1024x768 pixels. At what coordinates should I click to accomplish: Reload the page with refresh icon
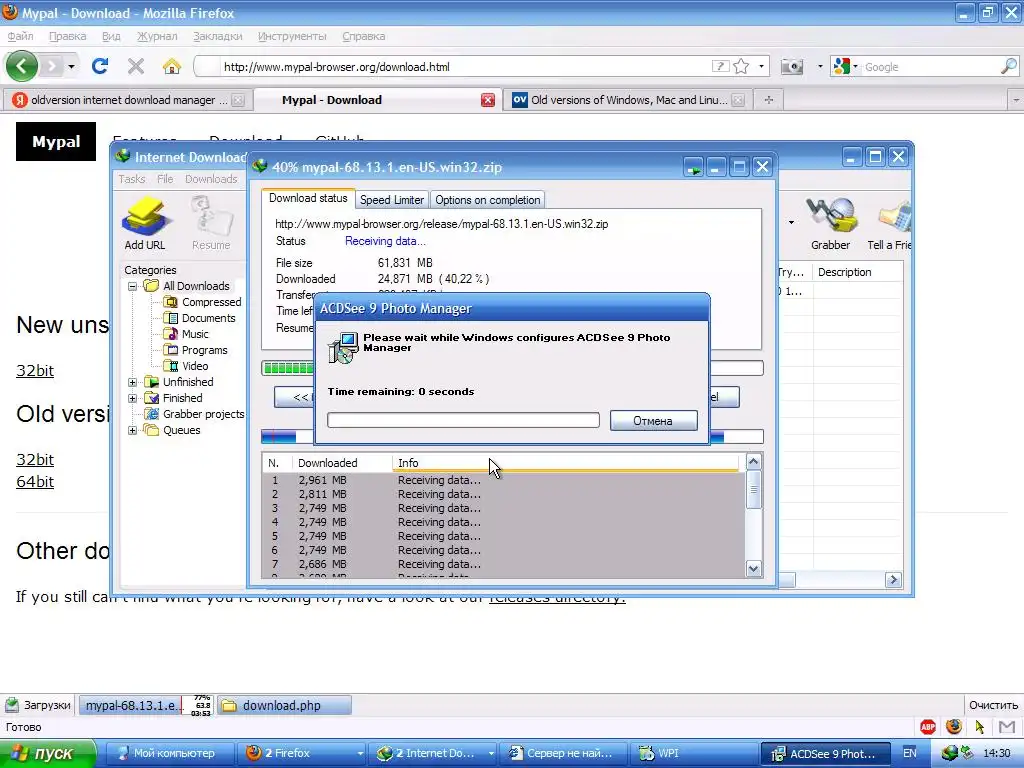point(100,66)
